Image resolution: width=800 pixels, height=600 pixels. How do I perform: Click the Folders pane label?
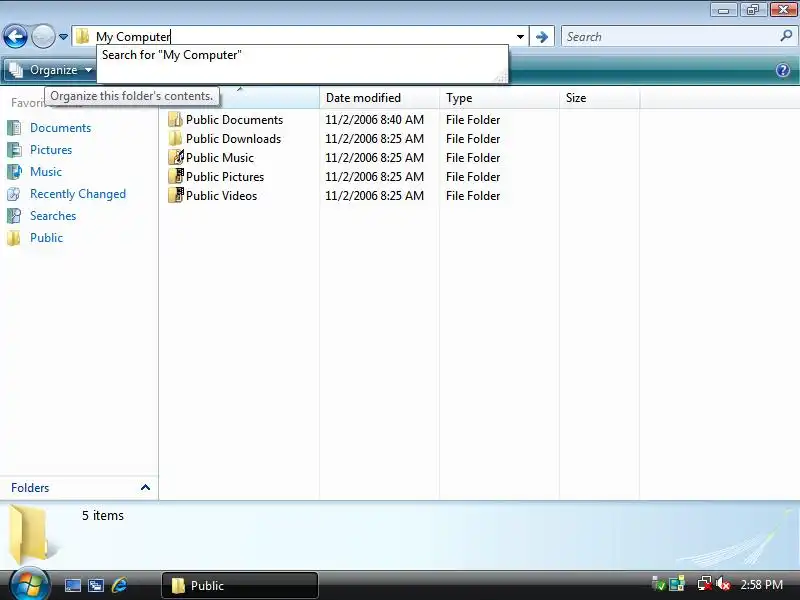tap(30, 488)
